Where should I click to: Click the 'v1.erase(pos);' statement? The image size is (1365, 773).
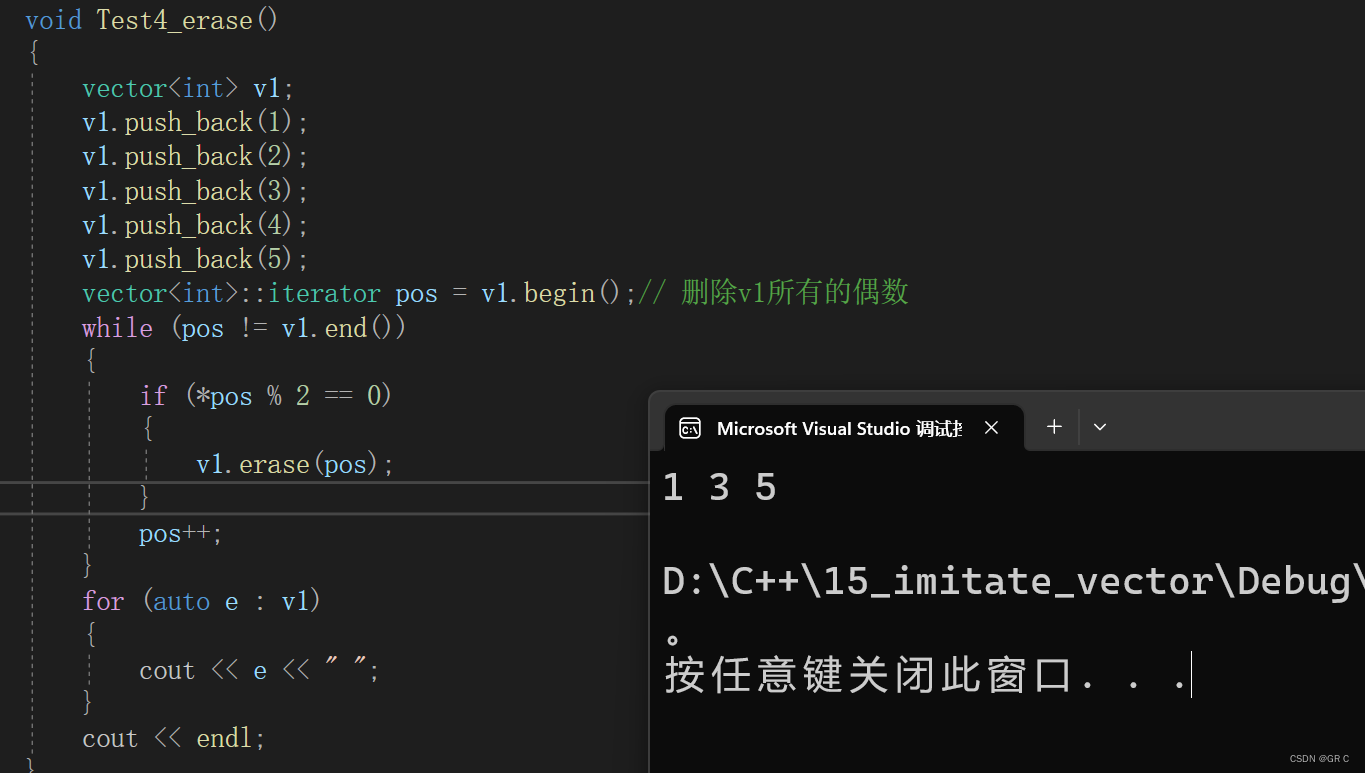point(295,464)
